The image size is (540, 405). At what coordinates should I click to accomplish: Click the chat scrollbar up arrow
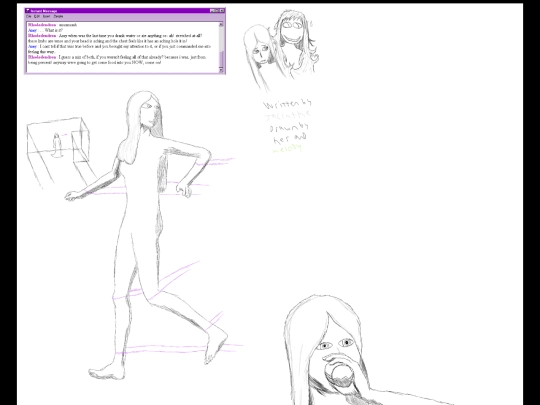(x=221, y=24)
